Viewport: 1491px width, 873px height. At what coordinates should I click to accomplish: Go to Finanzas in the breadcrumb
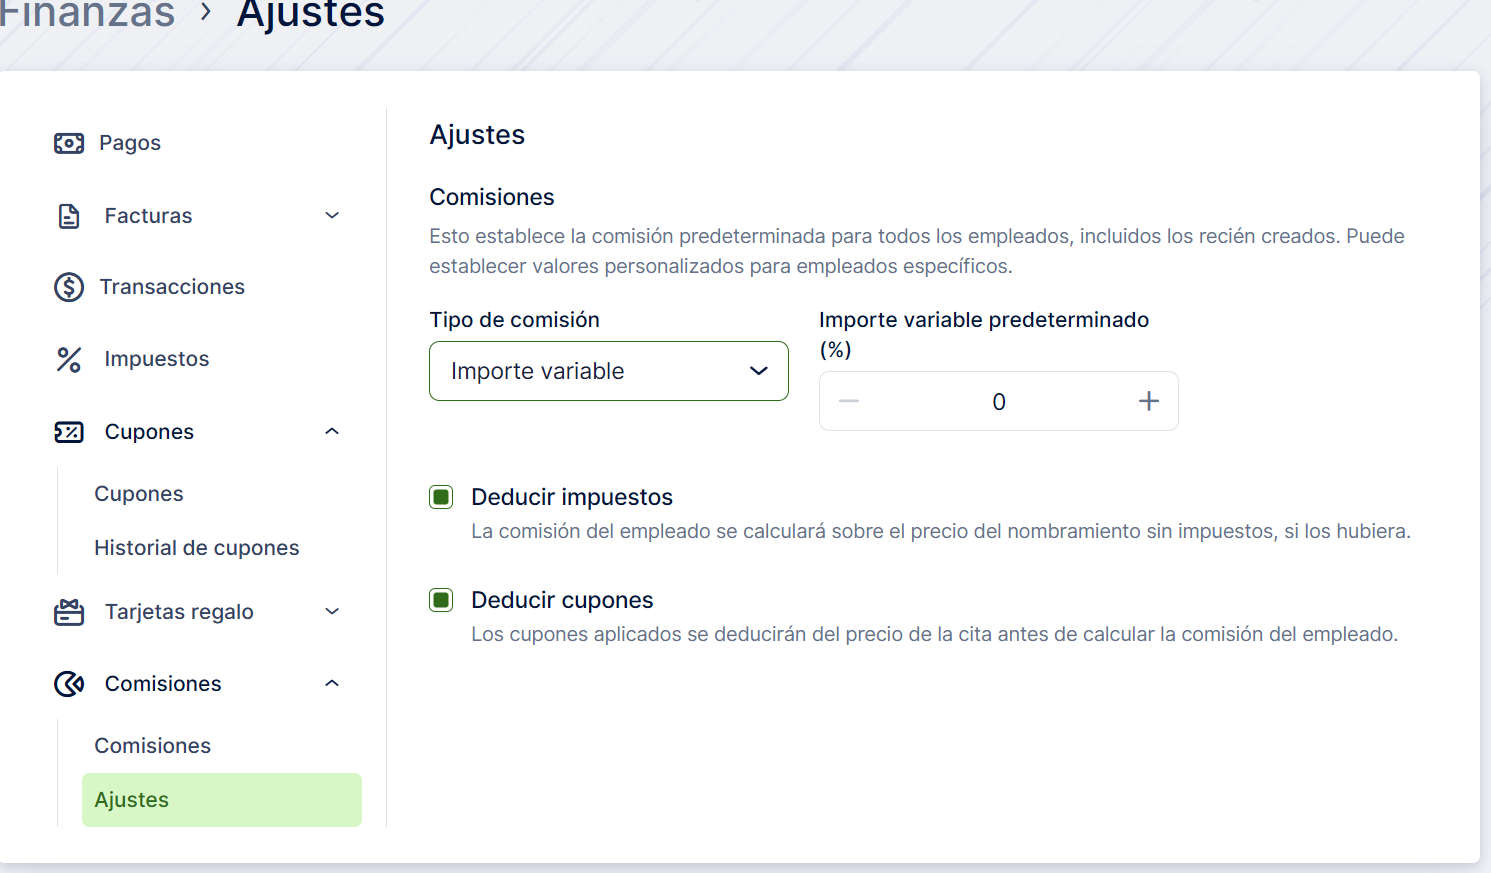pyautogui.click(x=86, y=14)
